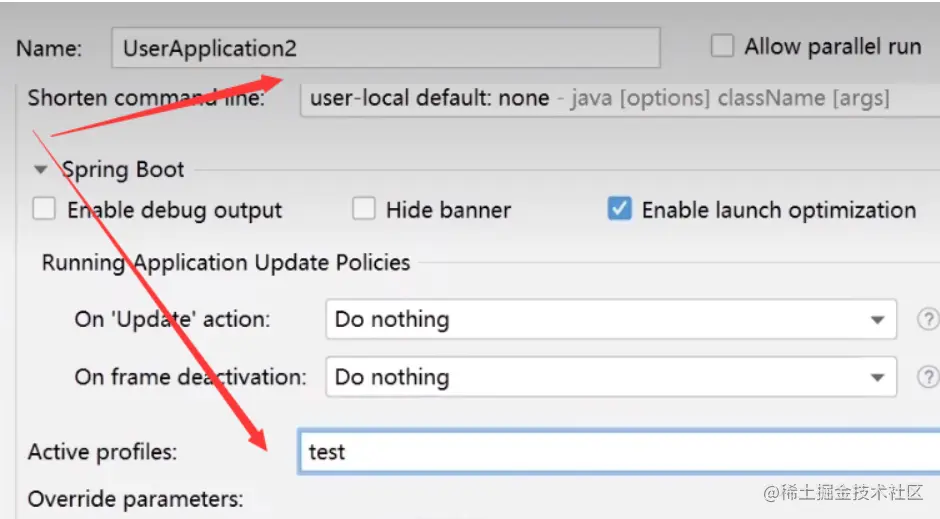Click the Override parameters label
Screen dimensions: 940x519
[135, 499]
